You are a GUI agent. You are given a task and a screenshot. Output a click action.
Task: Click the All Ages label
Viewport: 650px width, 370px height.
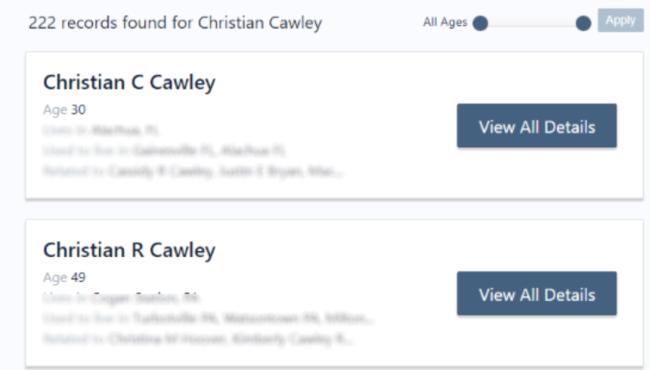[445, 22]
